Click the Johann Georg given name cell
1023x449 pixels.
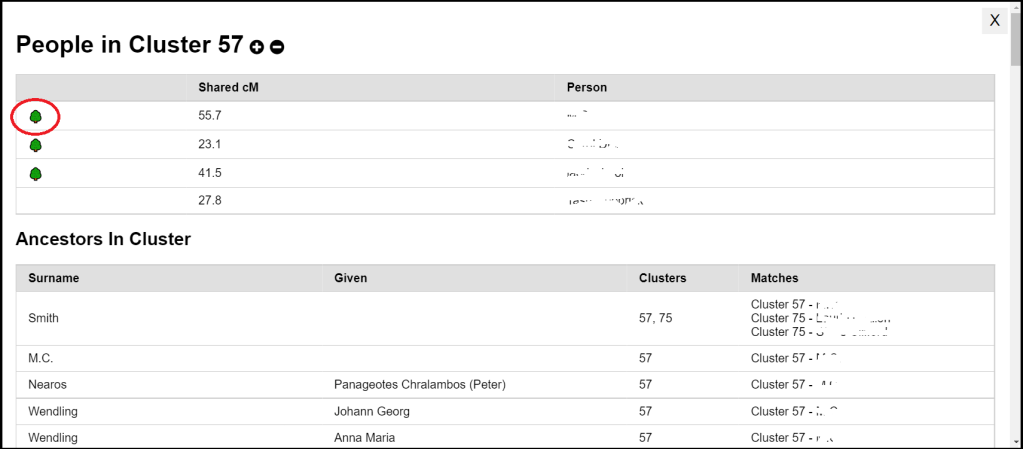(371, 411)
